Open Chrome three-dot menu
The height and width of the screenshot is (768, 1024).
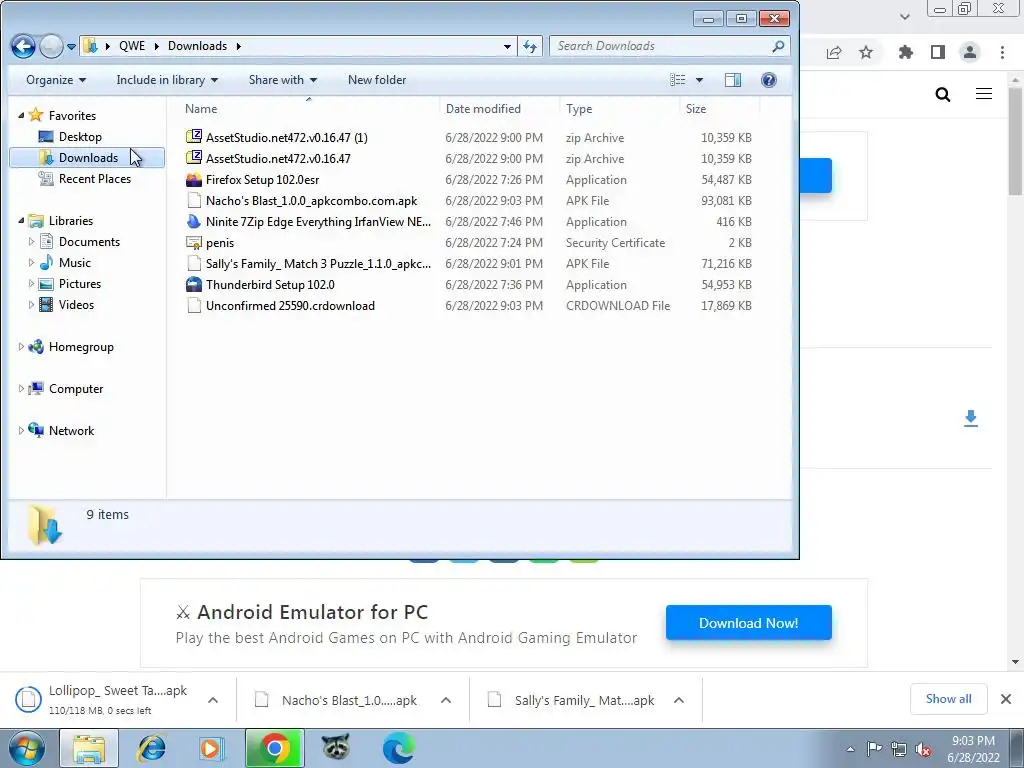click(1002, 52)
